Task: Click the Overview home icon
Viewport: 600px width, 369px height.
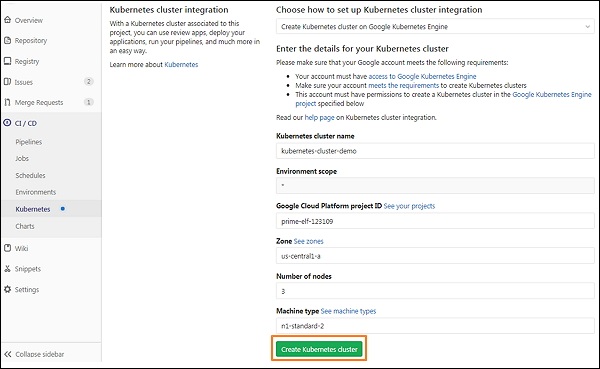Action: 7,20
